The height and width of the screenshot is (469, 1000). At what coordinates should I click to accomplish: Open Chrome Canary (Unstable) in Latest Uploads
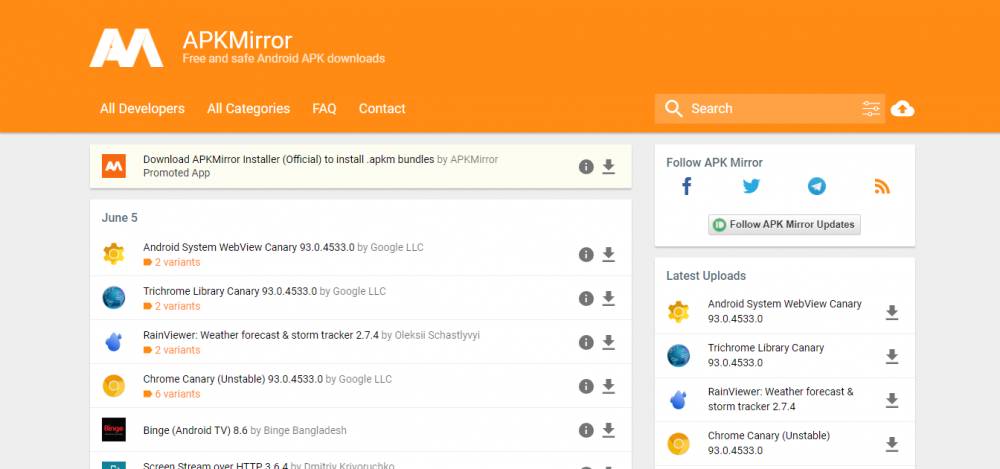(x=769, y=443)
